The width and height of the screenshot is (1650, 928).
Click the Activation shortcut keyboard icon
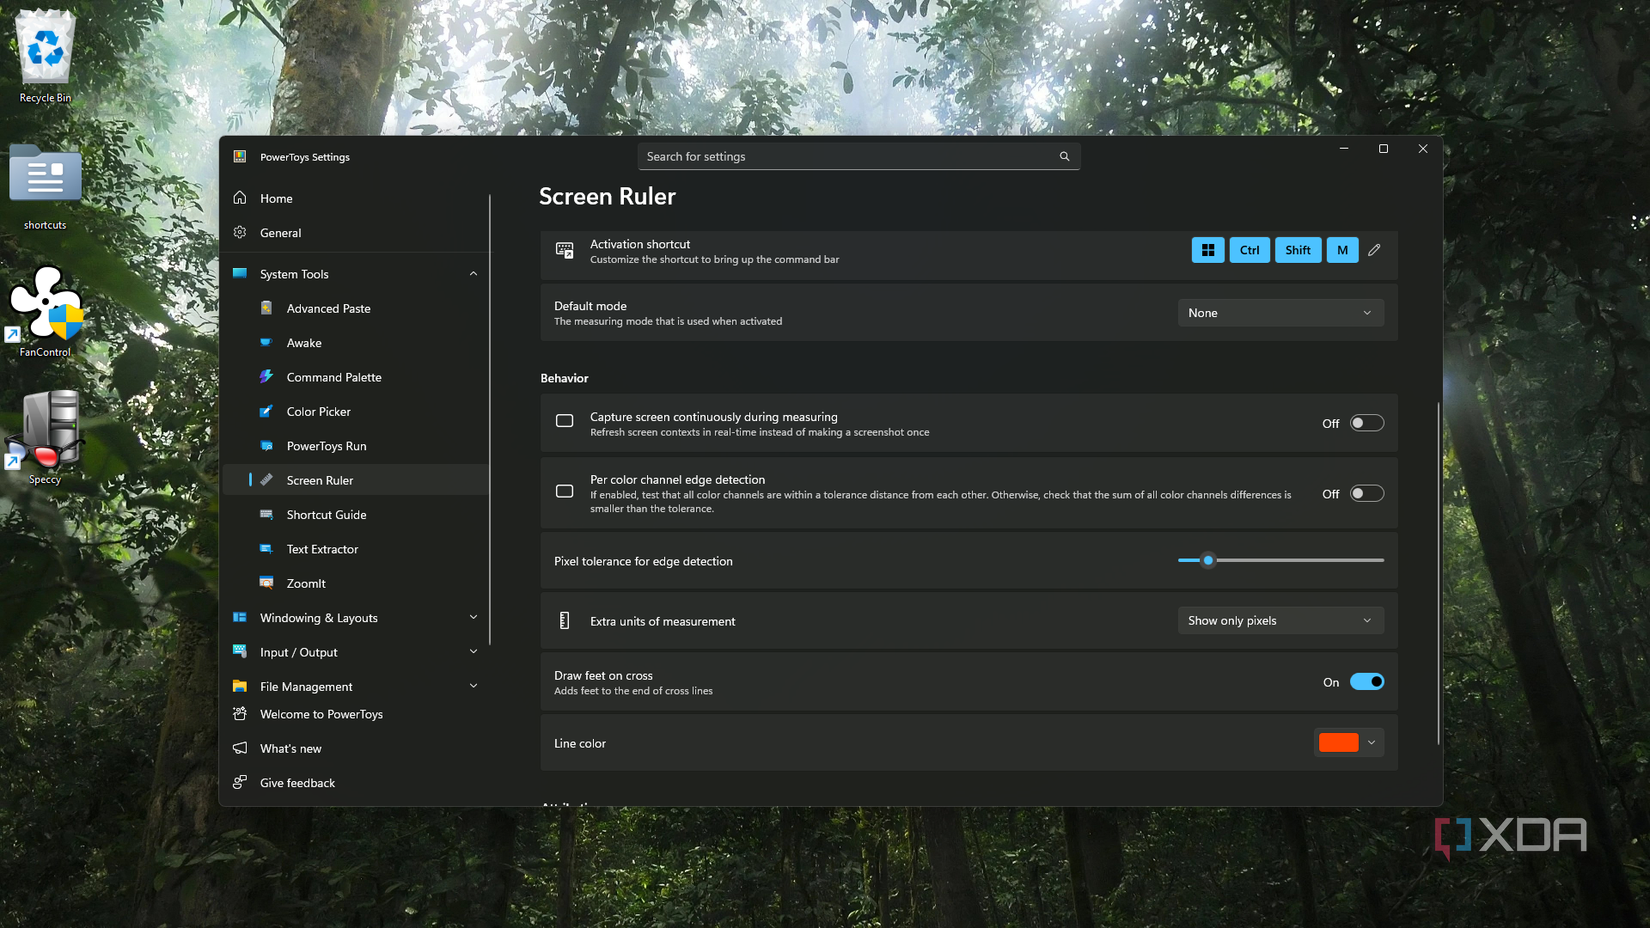[565, 250]
